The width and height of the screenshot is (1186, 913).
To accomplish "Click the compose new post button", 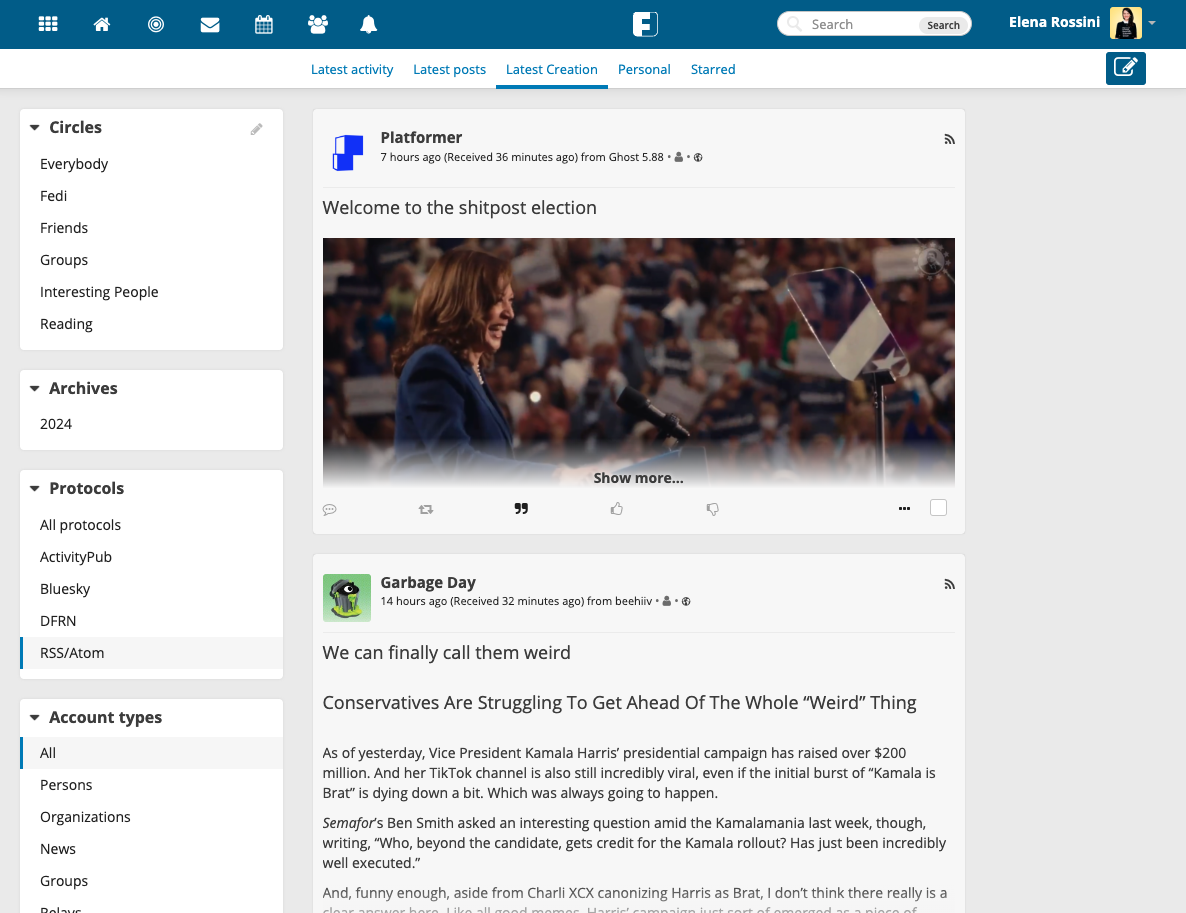I will (1125, 68).
